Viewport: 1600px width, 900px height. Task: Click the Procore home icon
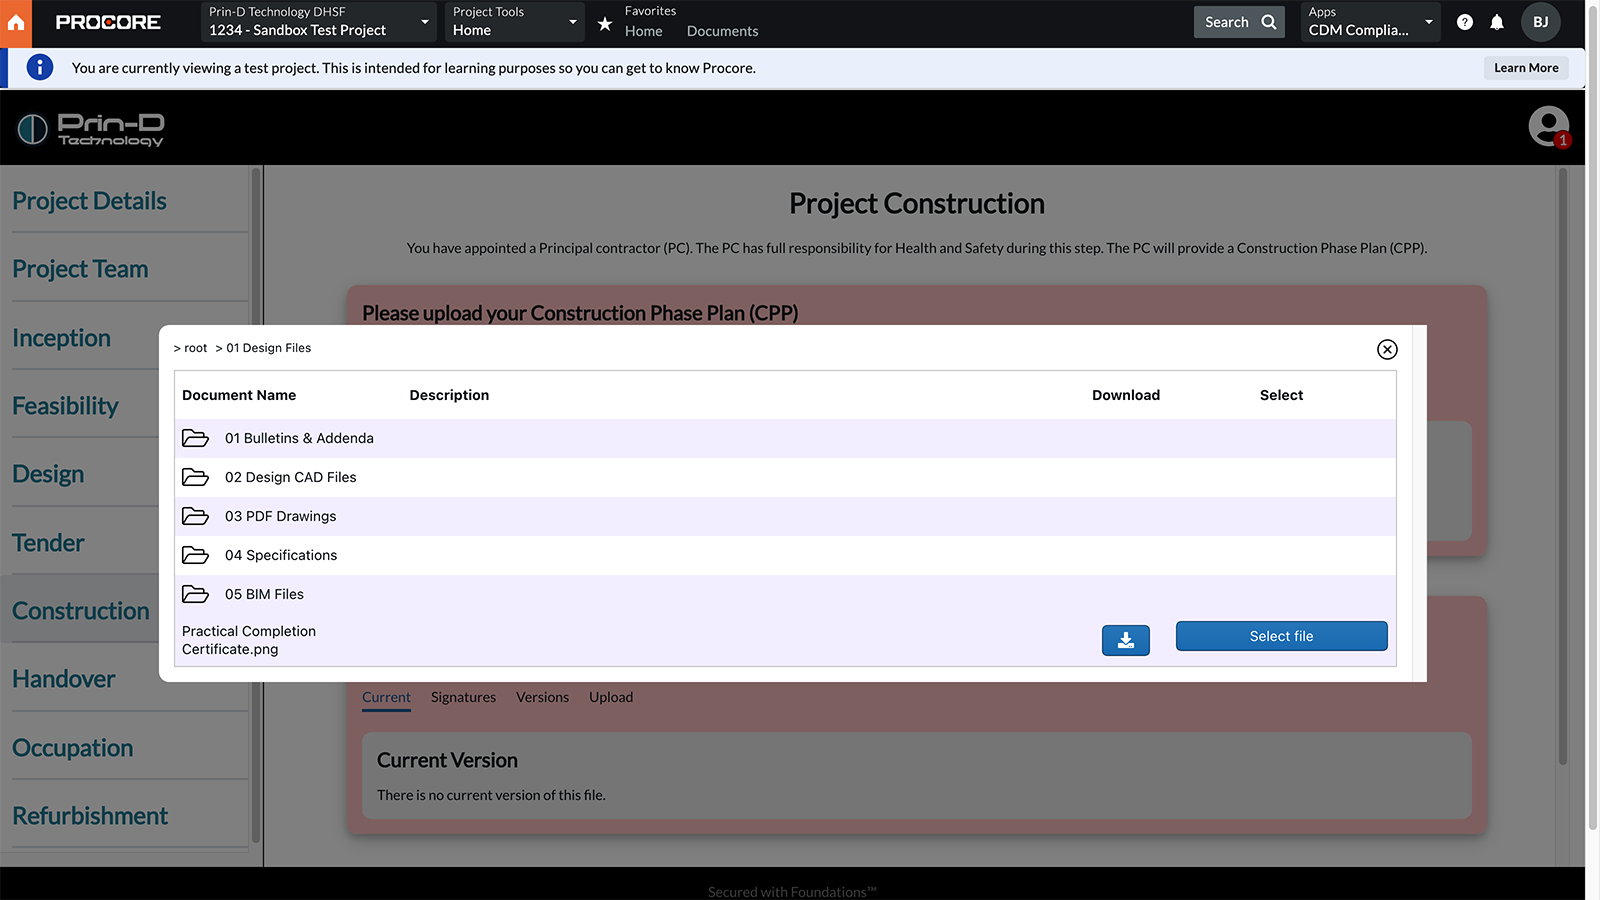coord(16,22)
